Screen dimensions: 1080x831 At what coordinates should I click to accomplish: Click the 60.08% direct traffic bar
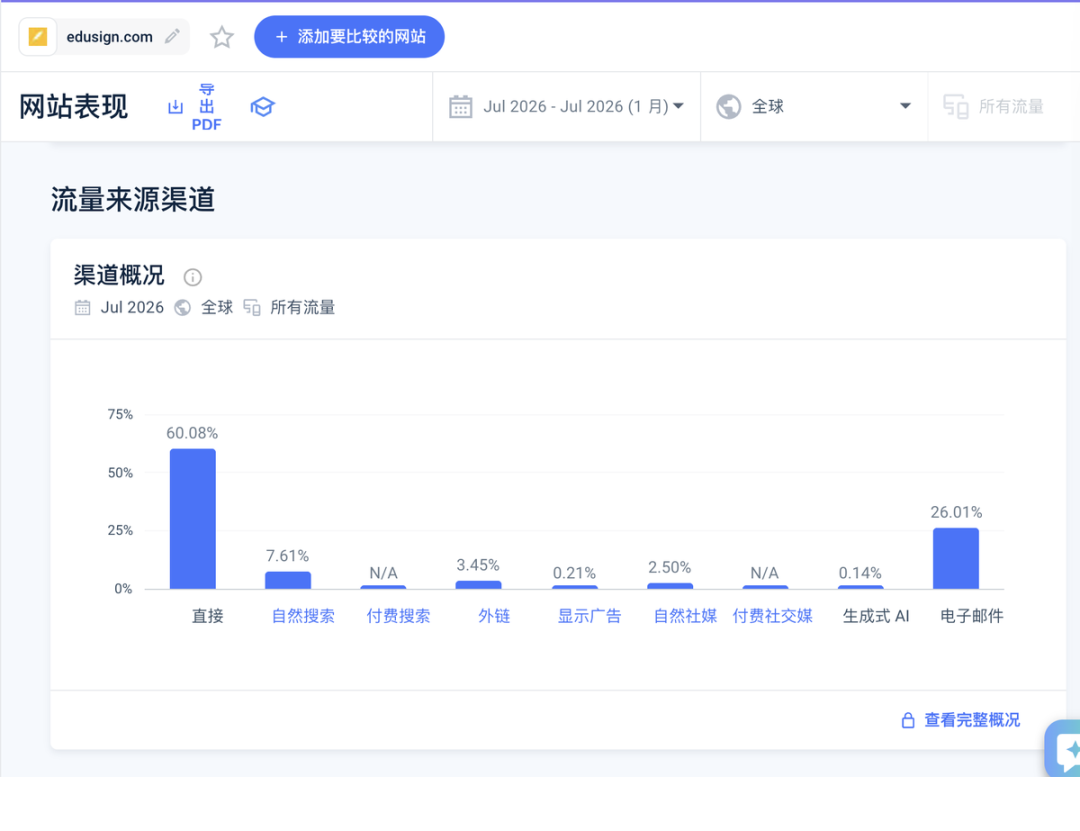pos(193,519)
